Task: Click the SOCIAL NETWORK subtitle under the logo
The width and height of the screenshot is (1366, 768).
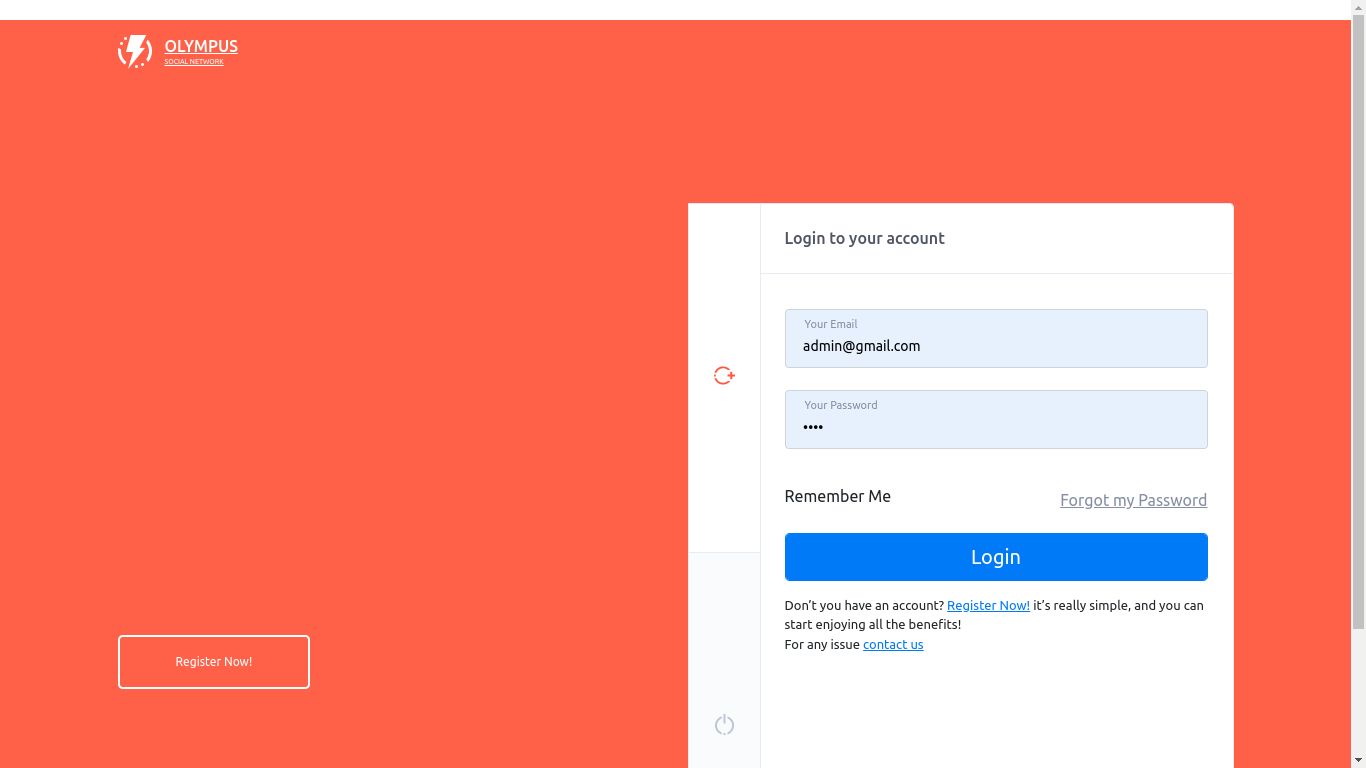Action: click(194, 62)
